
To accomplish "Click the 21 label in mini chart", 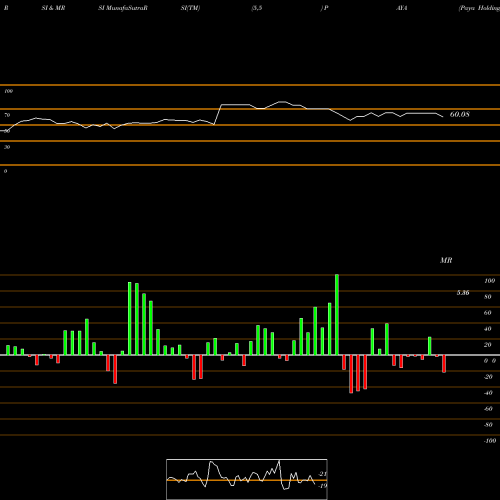I will (x=323, y=474).
